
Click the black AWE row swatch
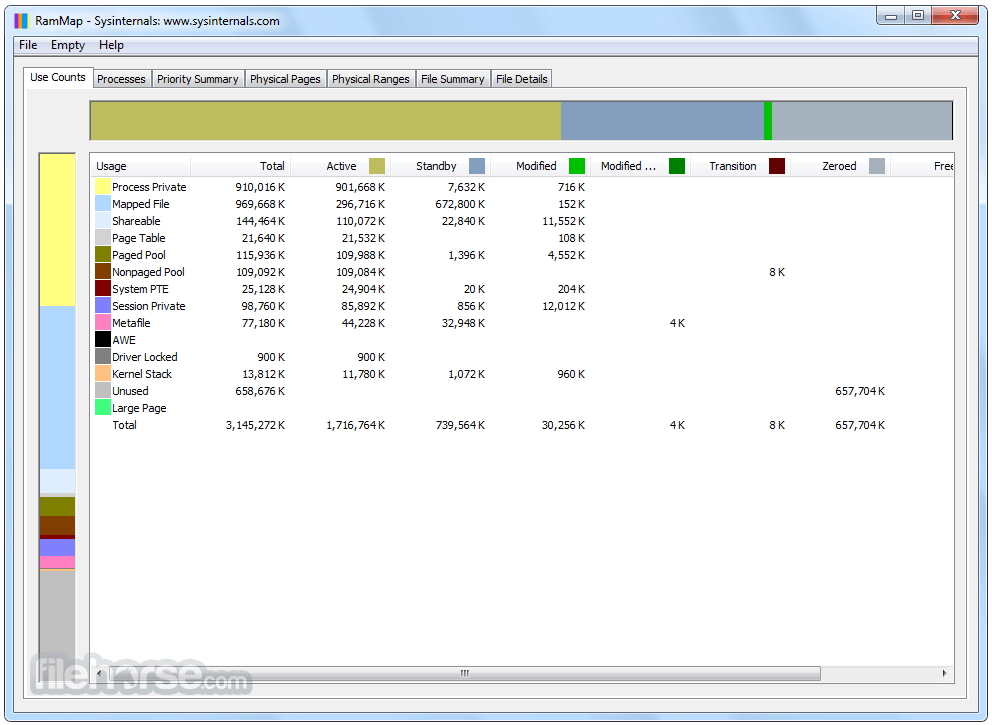point(102,340)
